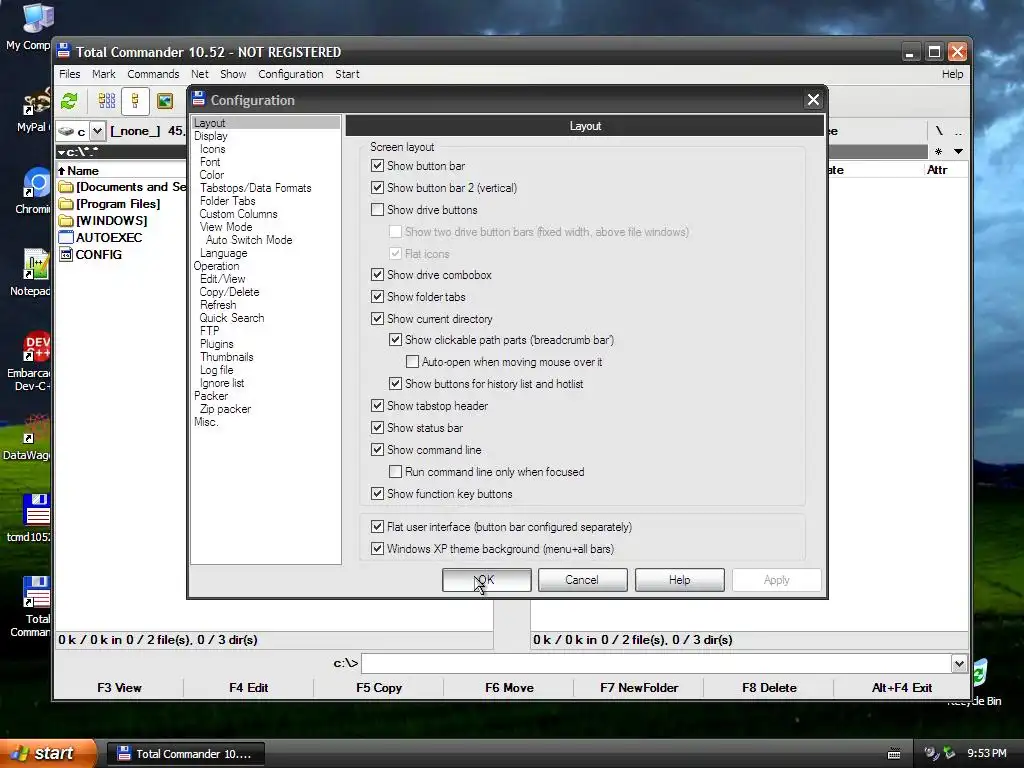Screen dimensions: 1024x768
Task: Click the F8 Delete function button
Action: [769, 688]
